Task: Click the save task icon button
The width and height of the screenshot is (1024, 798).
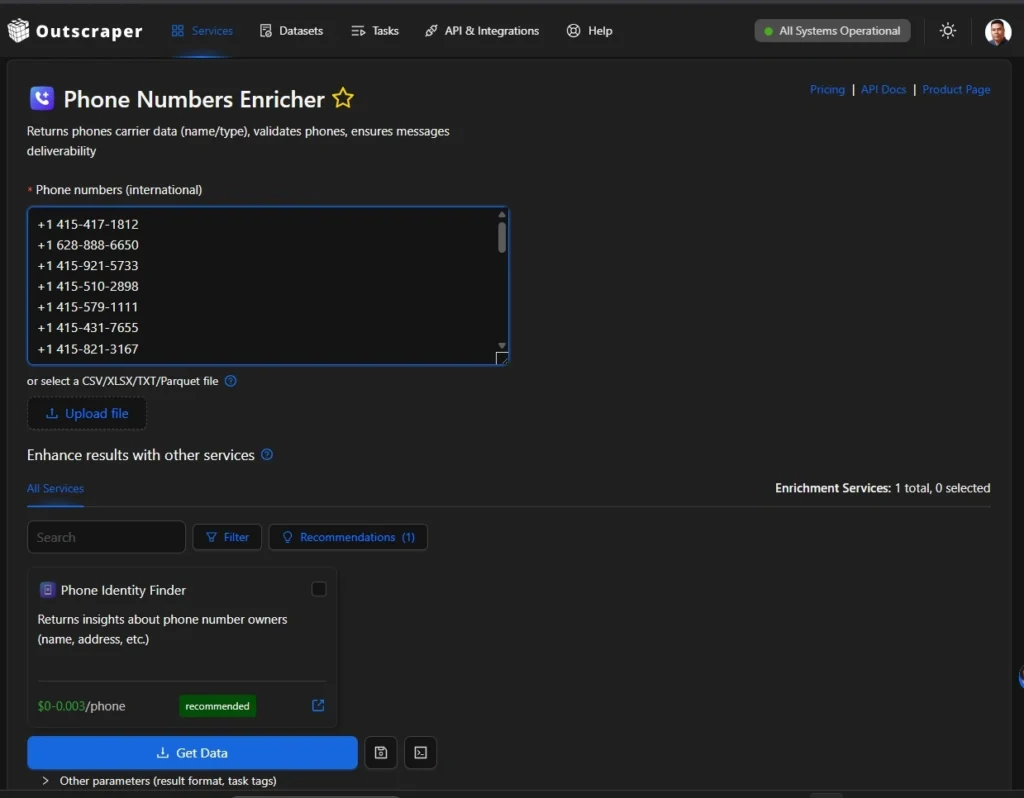Action: pyautogui.click(x=381, y=752)
